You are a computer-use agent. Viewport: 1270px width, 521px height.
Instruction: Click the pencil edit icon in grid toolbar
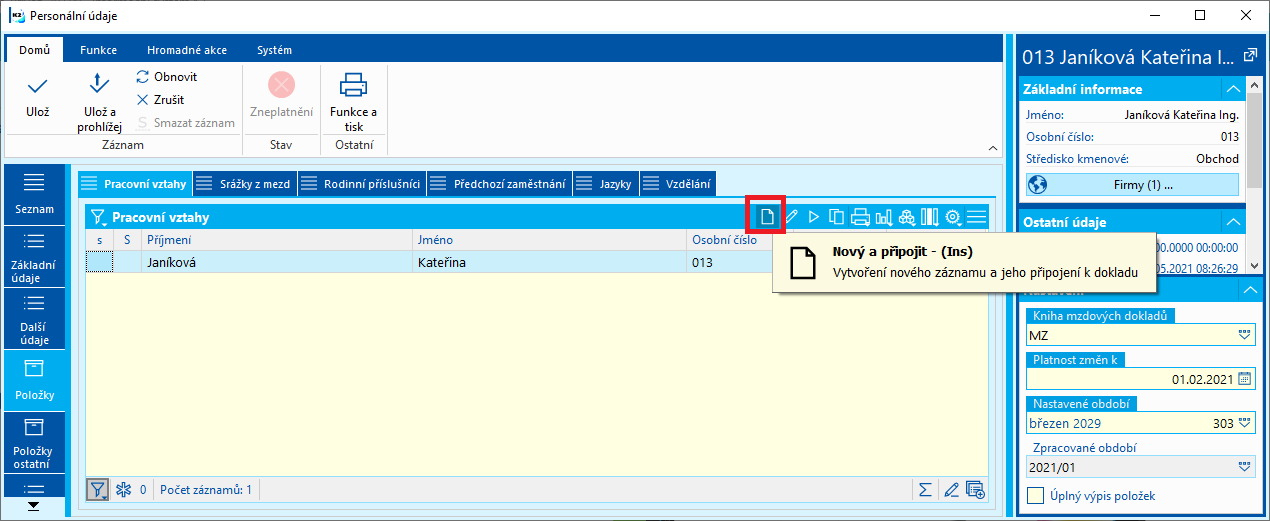point(791,217)
